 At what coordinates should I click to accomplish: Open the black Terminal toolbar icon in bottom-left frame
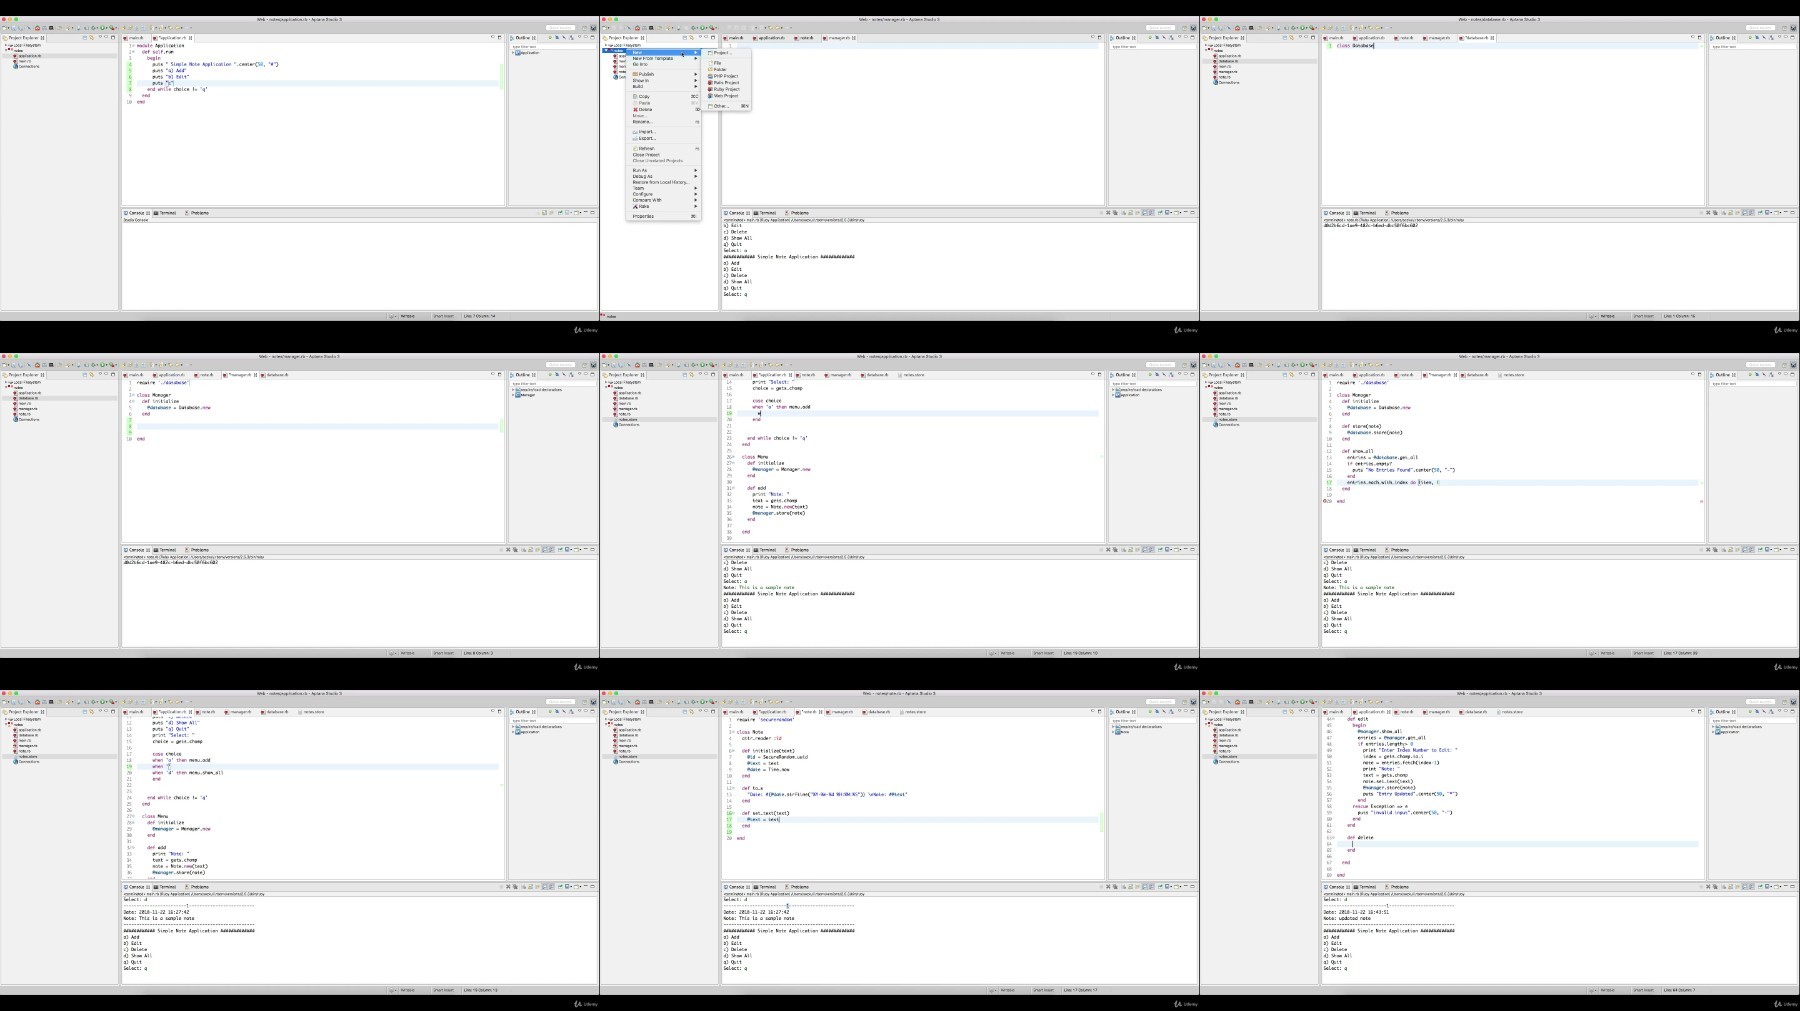(x=50, y=702)
